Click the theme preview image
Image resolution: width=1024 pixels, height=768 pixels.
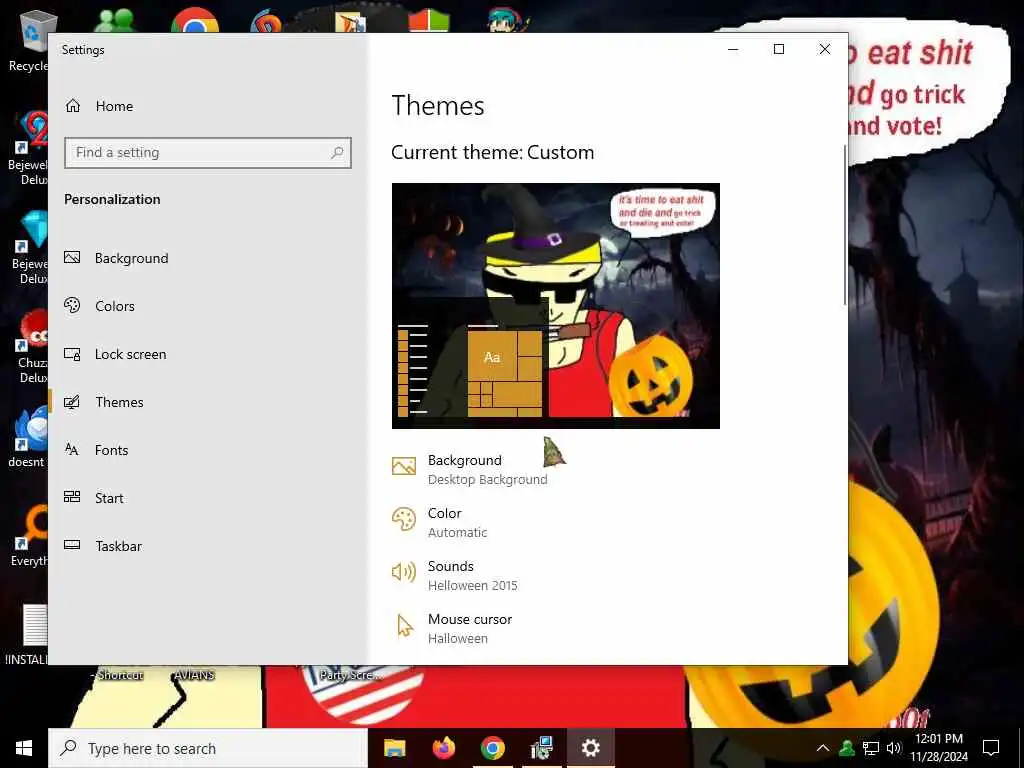(556, 306)
